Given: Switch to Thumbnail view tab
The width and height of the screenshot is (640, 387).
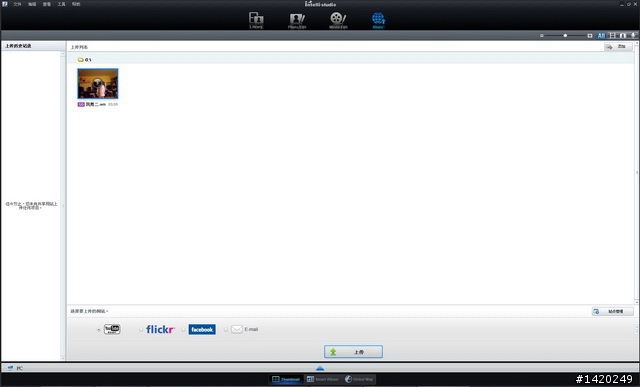Looking at the screenshot, I should 286,379.
